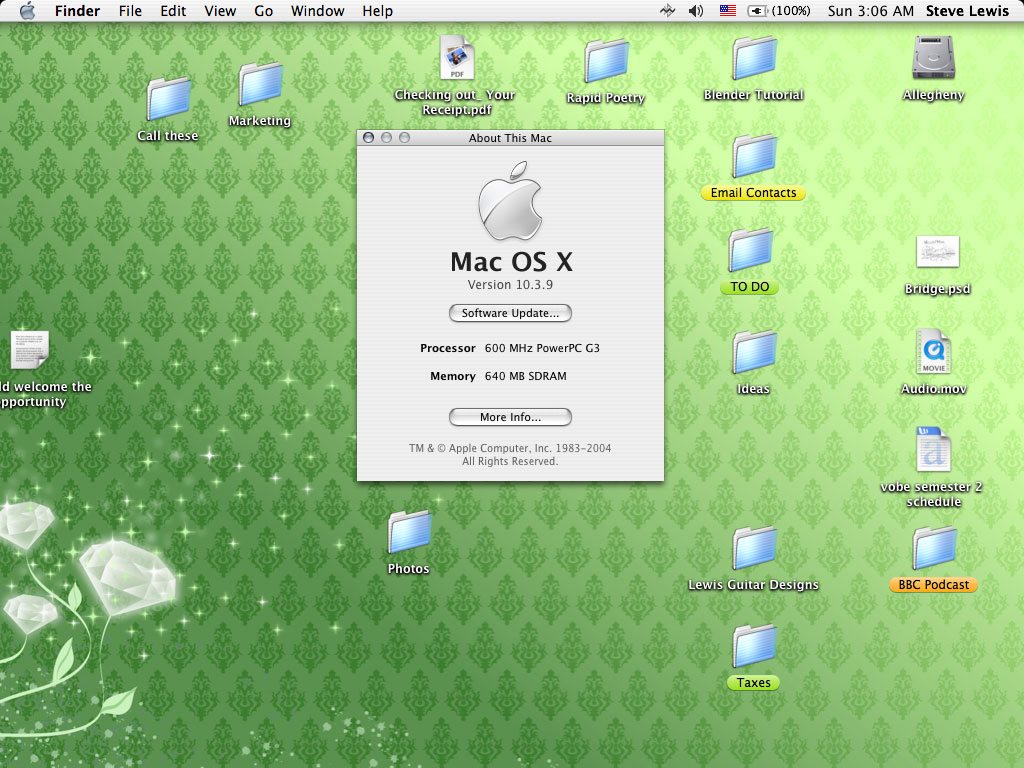Click the Email Contacts yellow label
Viewport: 1024px width, 768px height.
click(x=753, y=193)
